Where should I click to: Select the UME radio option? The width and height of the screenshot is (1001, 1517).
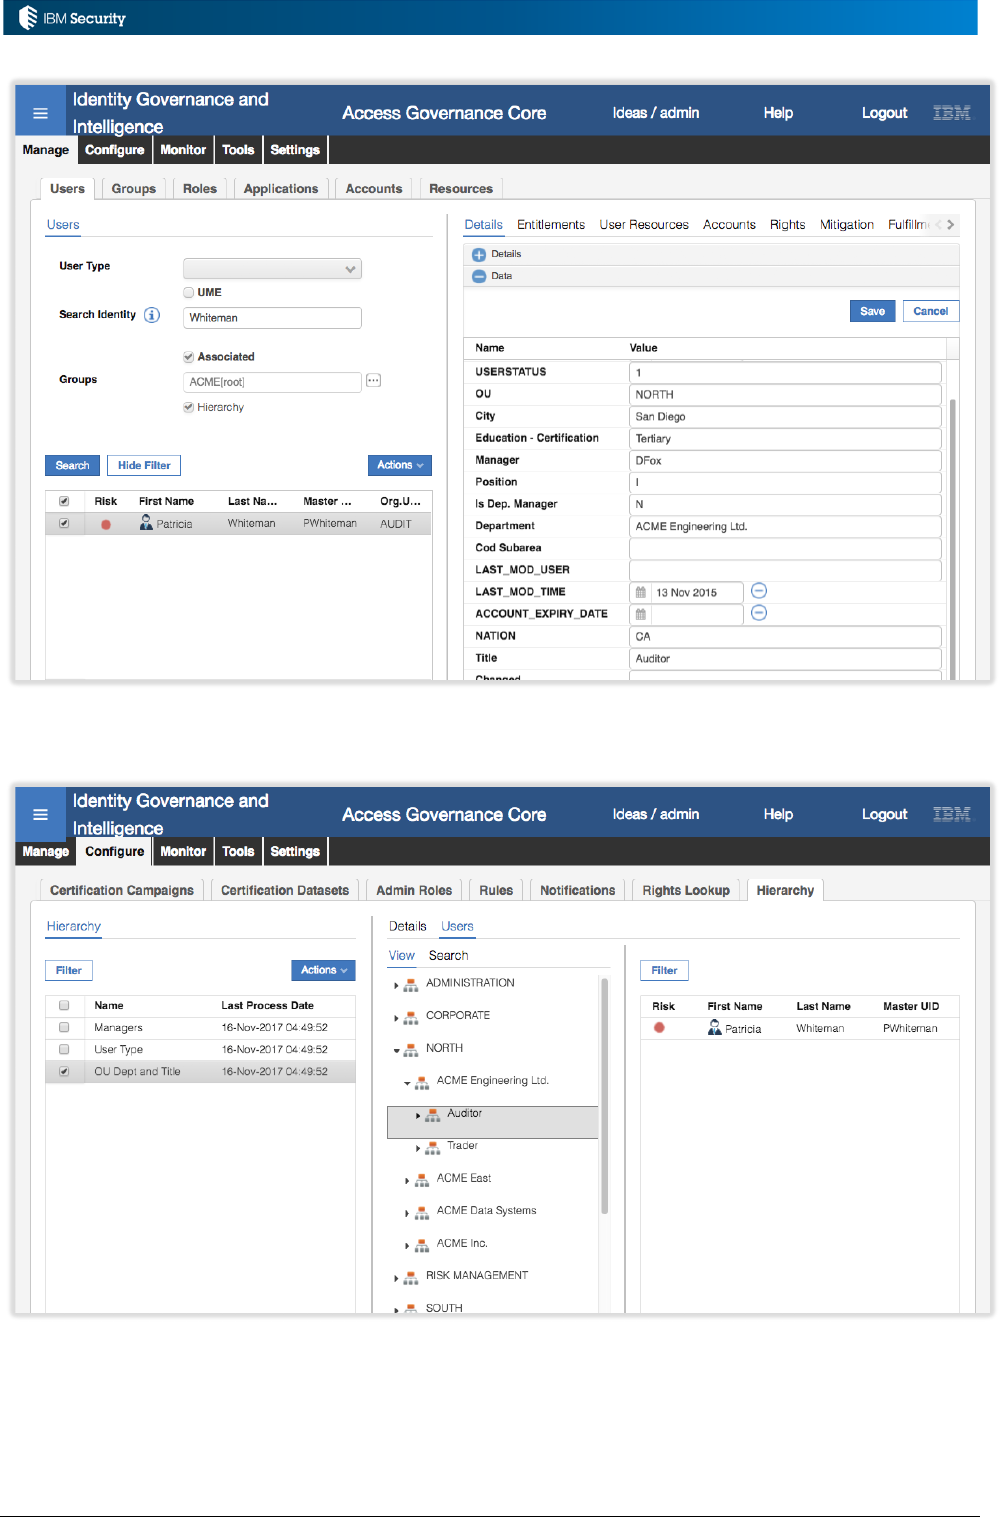188,293
